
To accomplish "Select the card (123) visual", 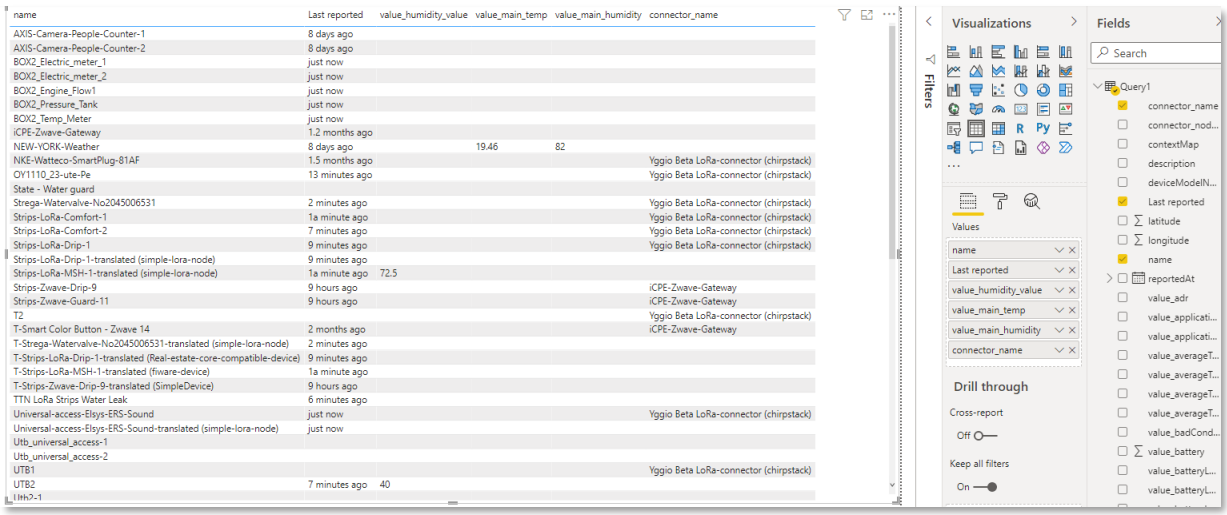I will click(x=1021, y=109).
